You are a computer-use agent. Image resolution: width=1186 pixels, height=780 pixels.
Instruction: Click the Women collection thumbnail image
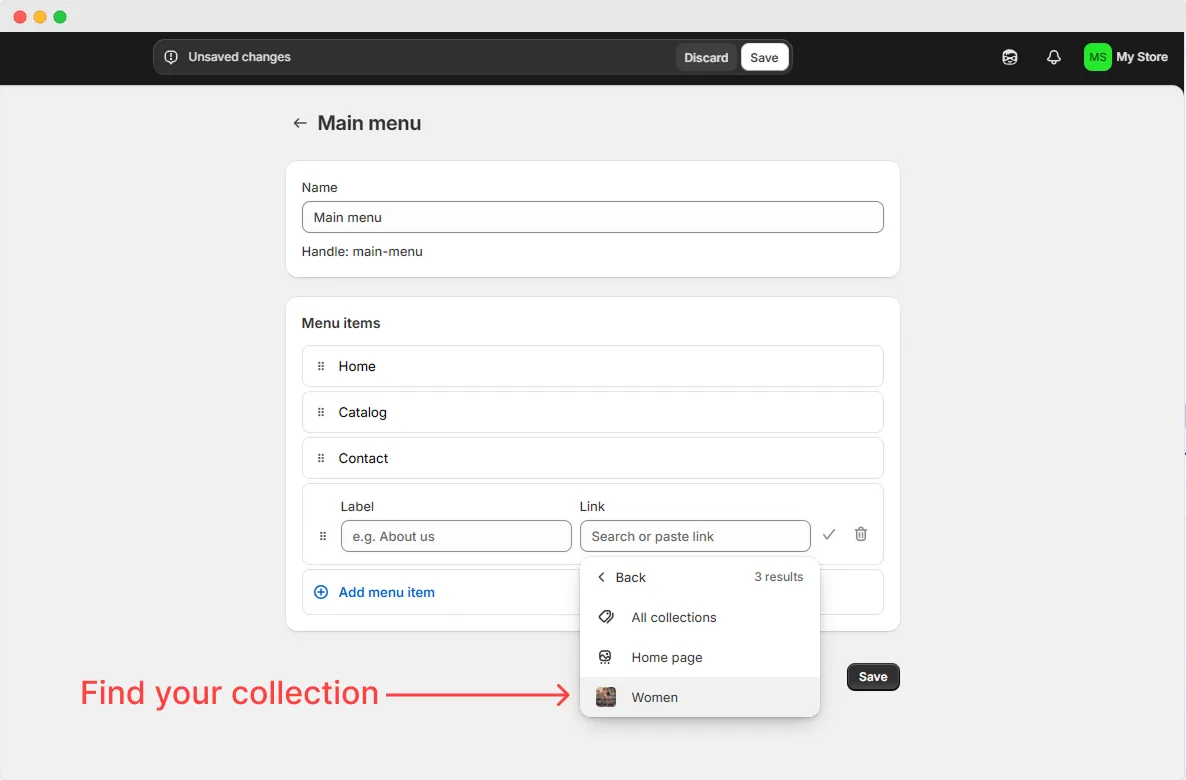(x=605, y=697)
